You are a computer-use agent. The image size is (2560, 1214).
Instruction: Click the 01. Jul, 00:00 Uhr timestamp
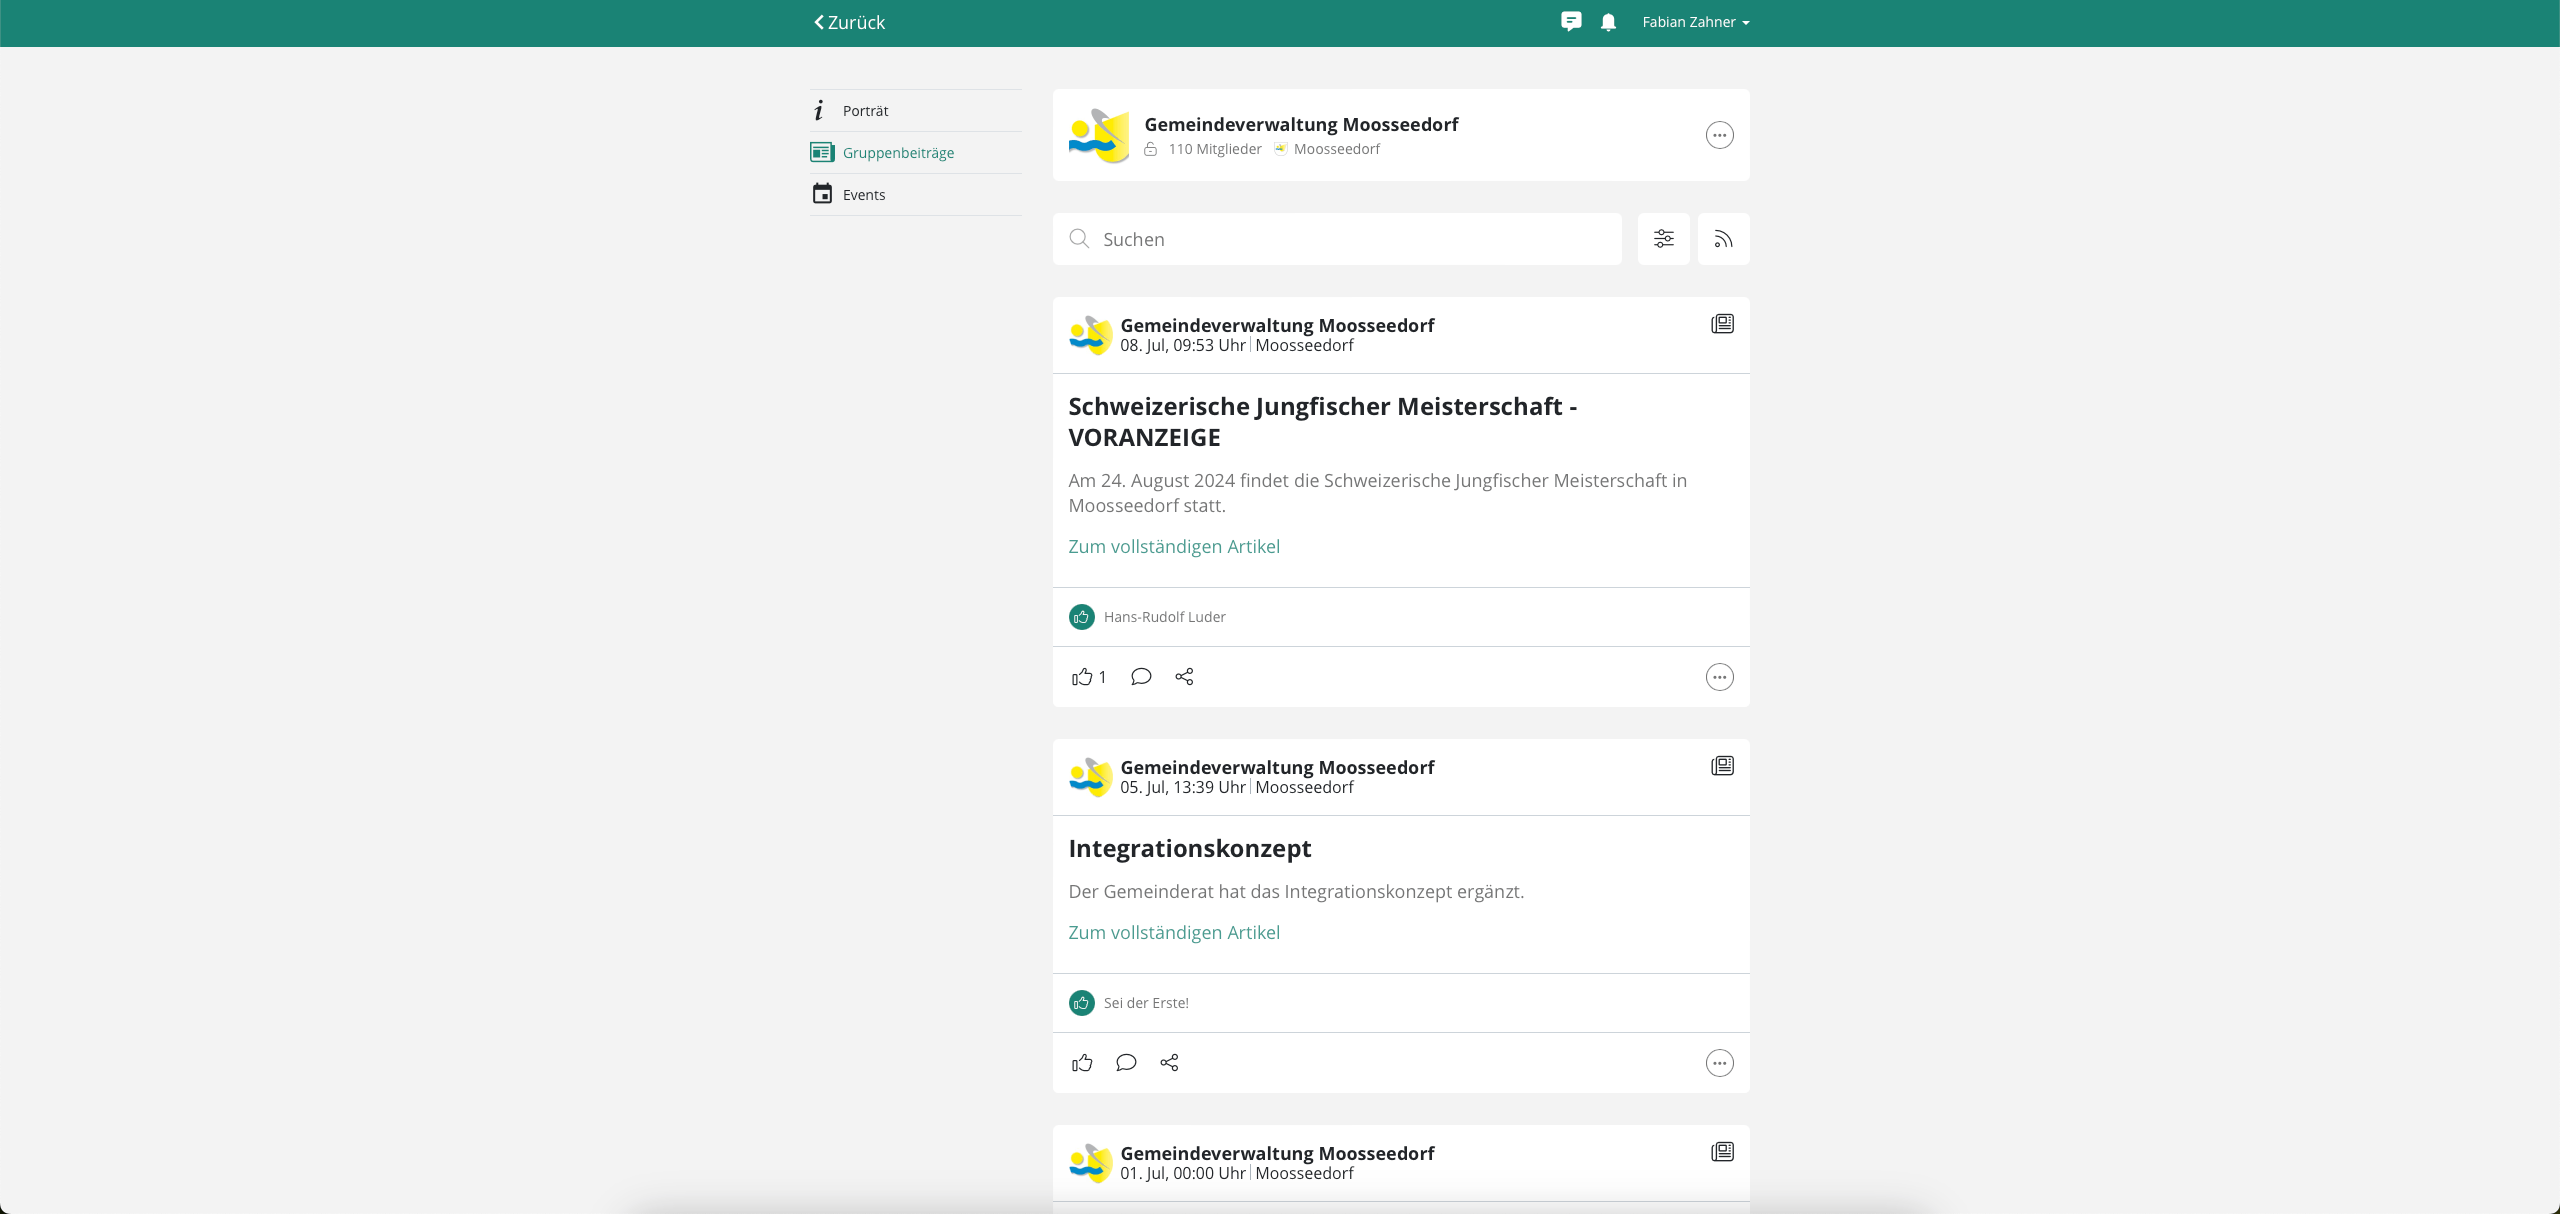click(x=1182, y=1173)
